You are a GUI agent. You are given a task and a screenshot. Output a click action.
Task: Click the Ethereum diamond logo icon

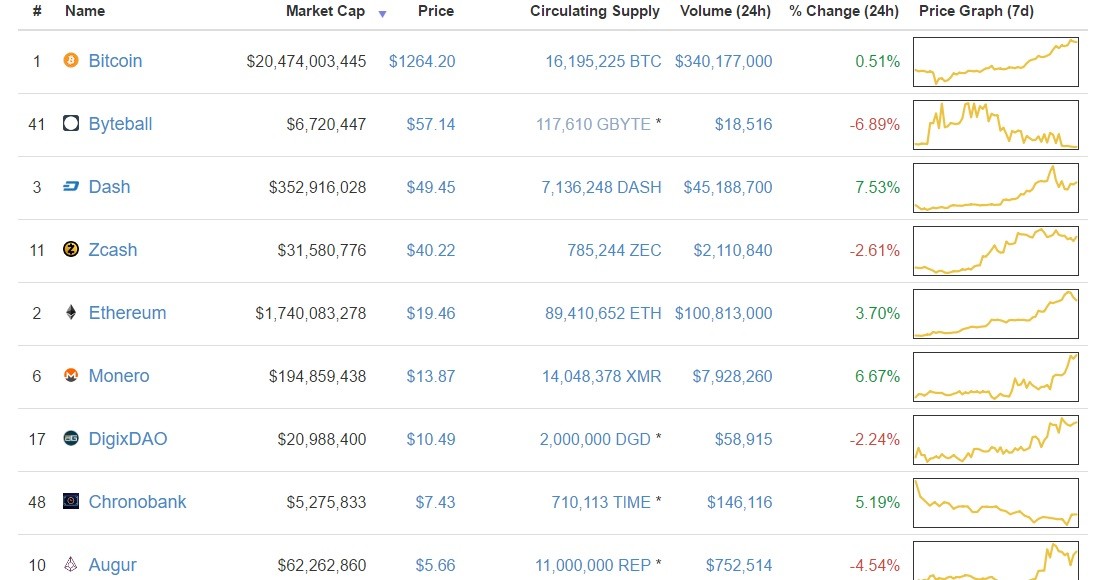71,312
